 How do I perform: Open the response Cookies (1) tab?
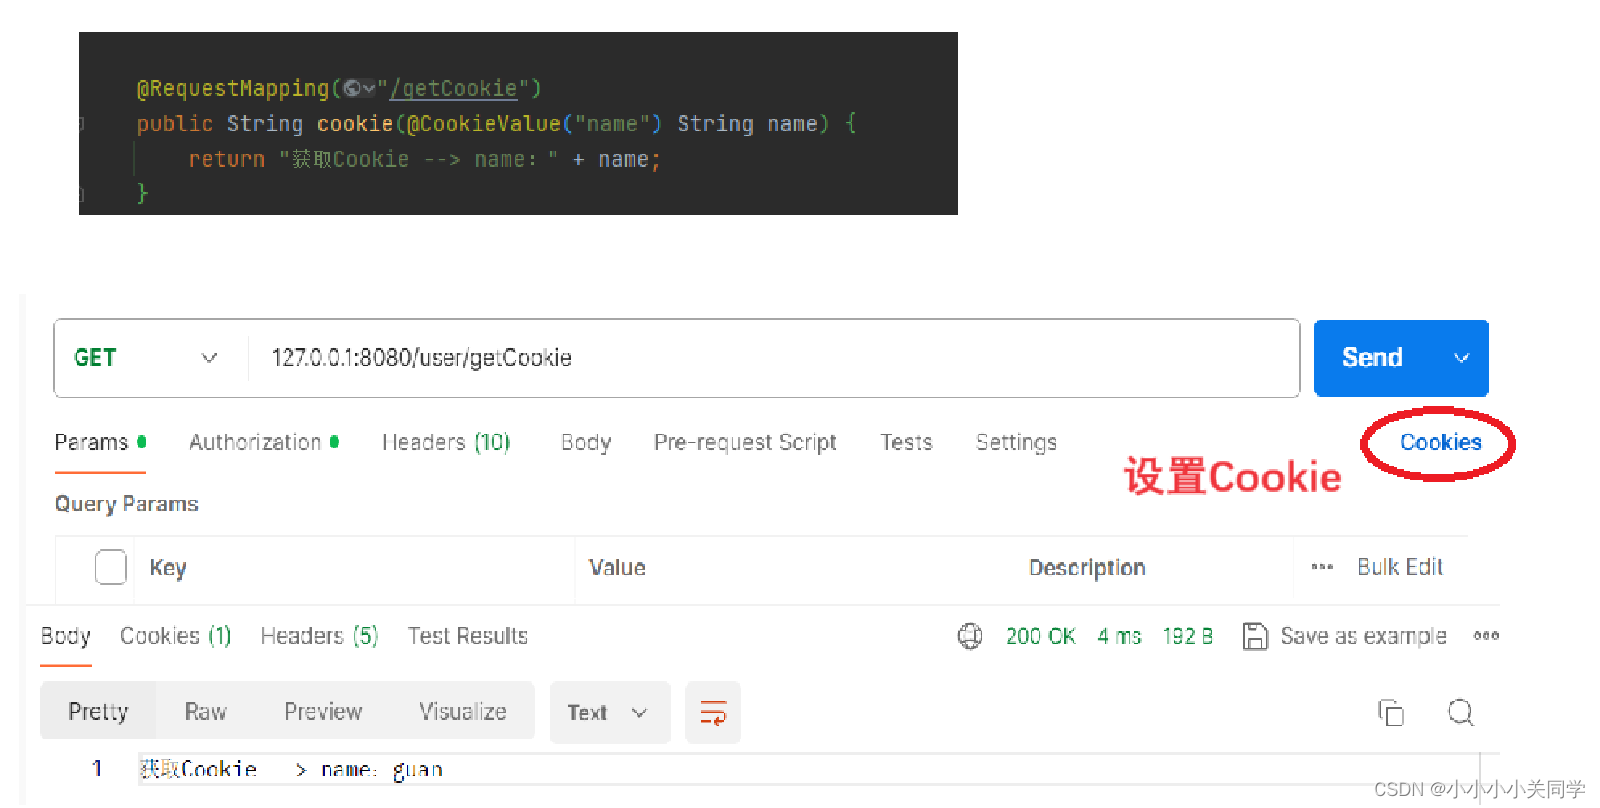pyautogui.click(x=176, y=636)
